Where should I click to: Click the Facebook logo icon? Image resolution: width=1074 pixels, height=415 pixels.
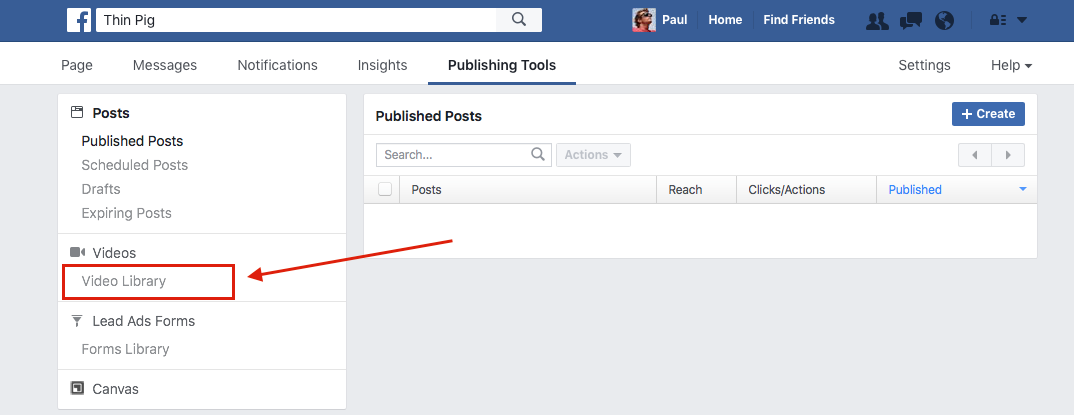pyautogui.click(x=79, y=20)
